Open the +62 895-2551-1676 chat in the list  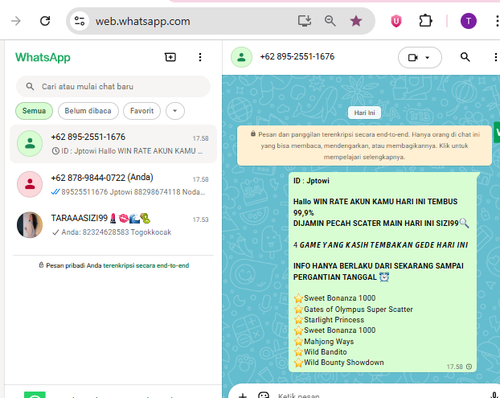coord(113,144)
